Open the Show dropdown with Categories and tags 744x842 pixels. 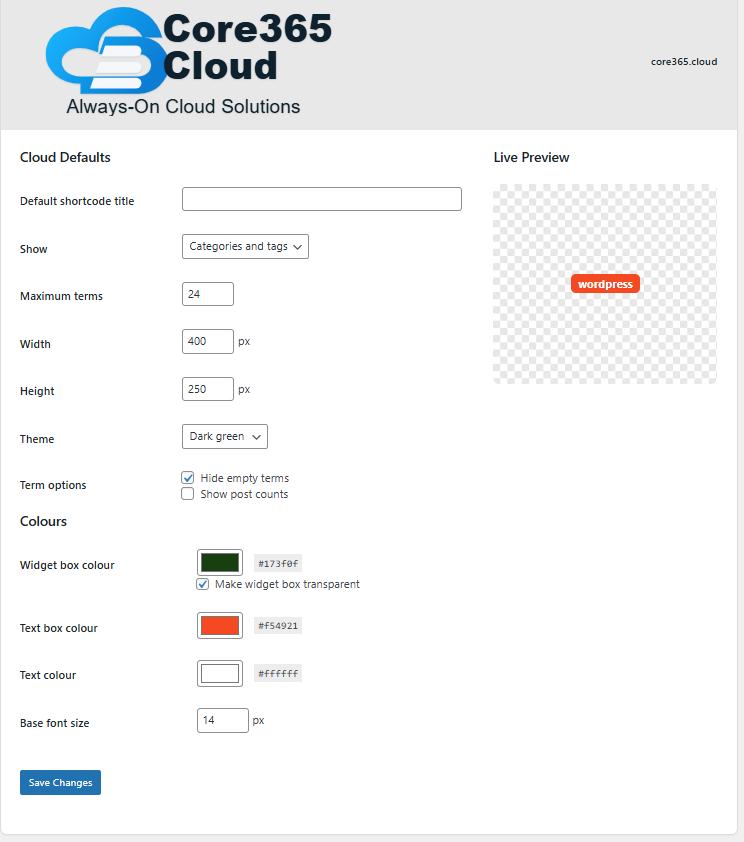245,246
